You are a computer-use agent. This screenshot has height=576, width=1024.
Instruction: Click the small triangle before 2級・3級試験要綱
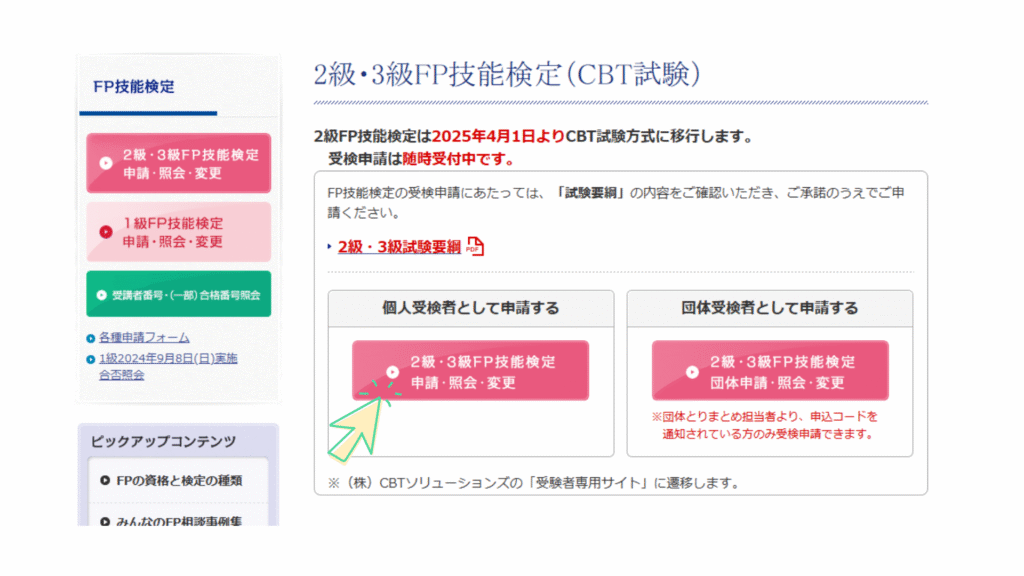[330, 247]
